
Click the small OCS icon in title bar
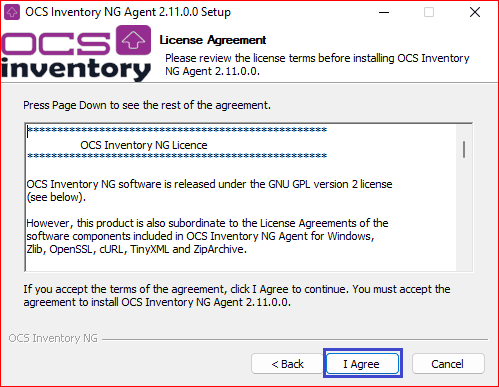(12, 12)
